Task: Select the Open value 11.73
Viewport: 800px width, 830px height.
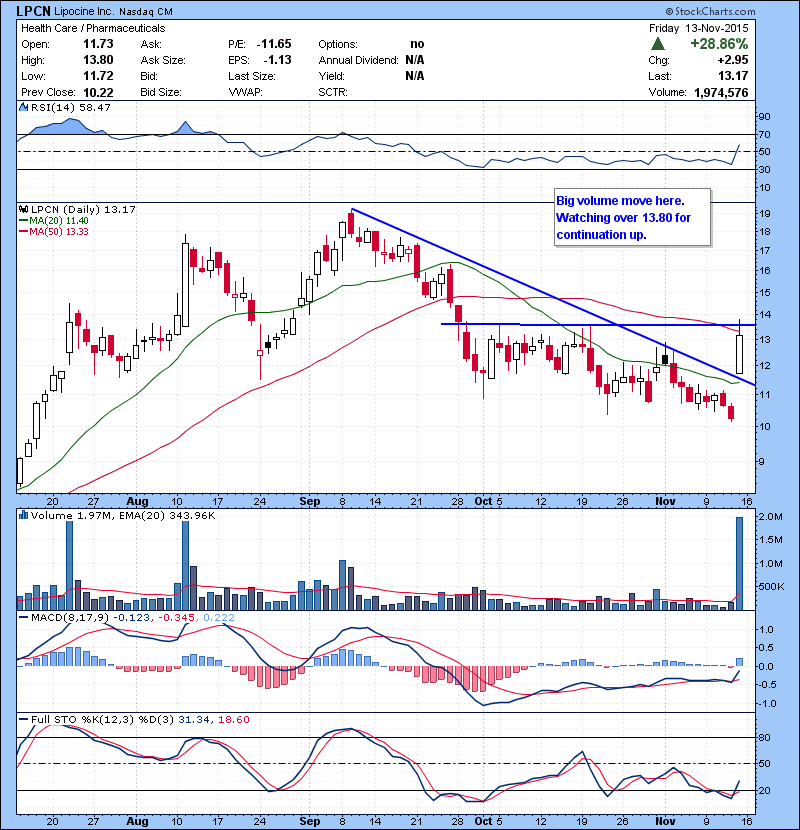Action: (98, 44)
